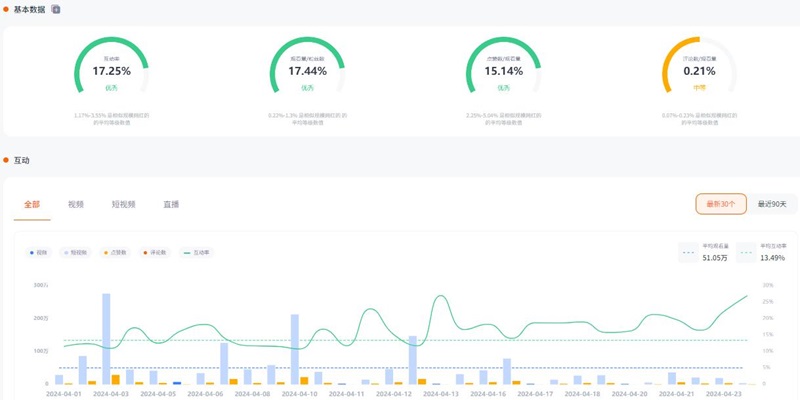Click the orange bullet before 互动 heading
The image size is (800, 400).
pos(6,160)
